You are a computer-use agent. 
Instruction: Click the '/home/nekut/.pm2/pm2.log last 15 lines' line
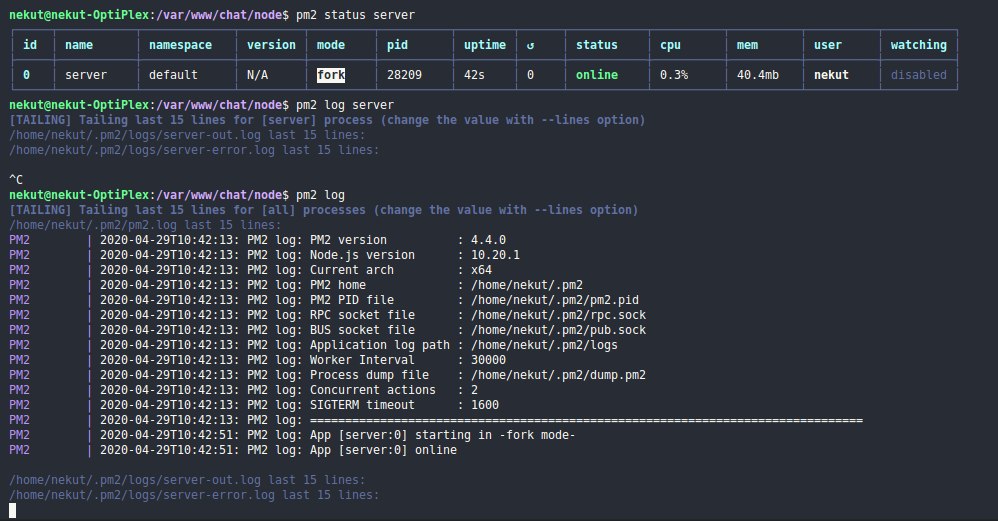pyautogui.click(x=145, y=225)
